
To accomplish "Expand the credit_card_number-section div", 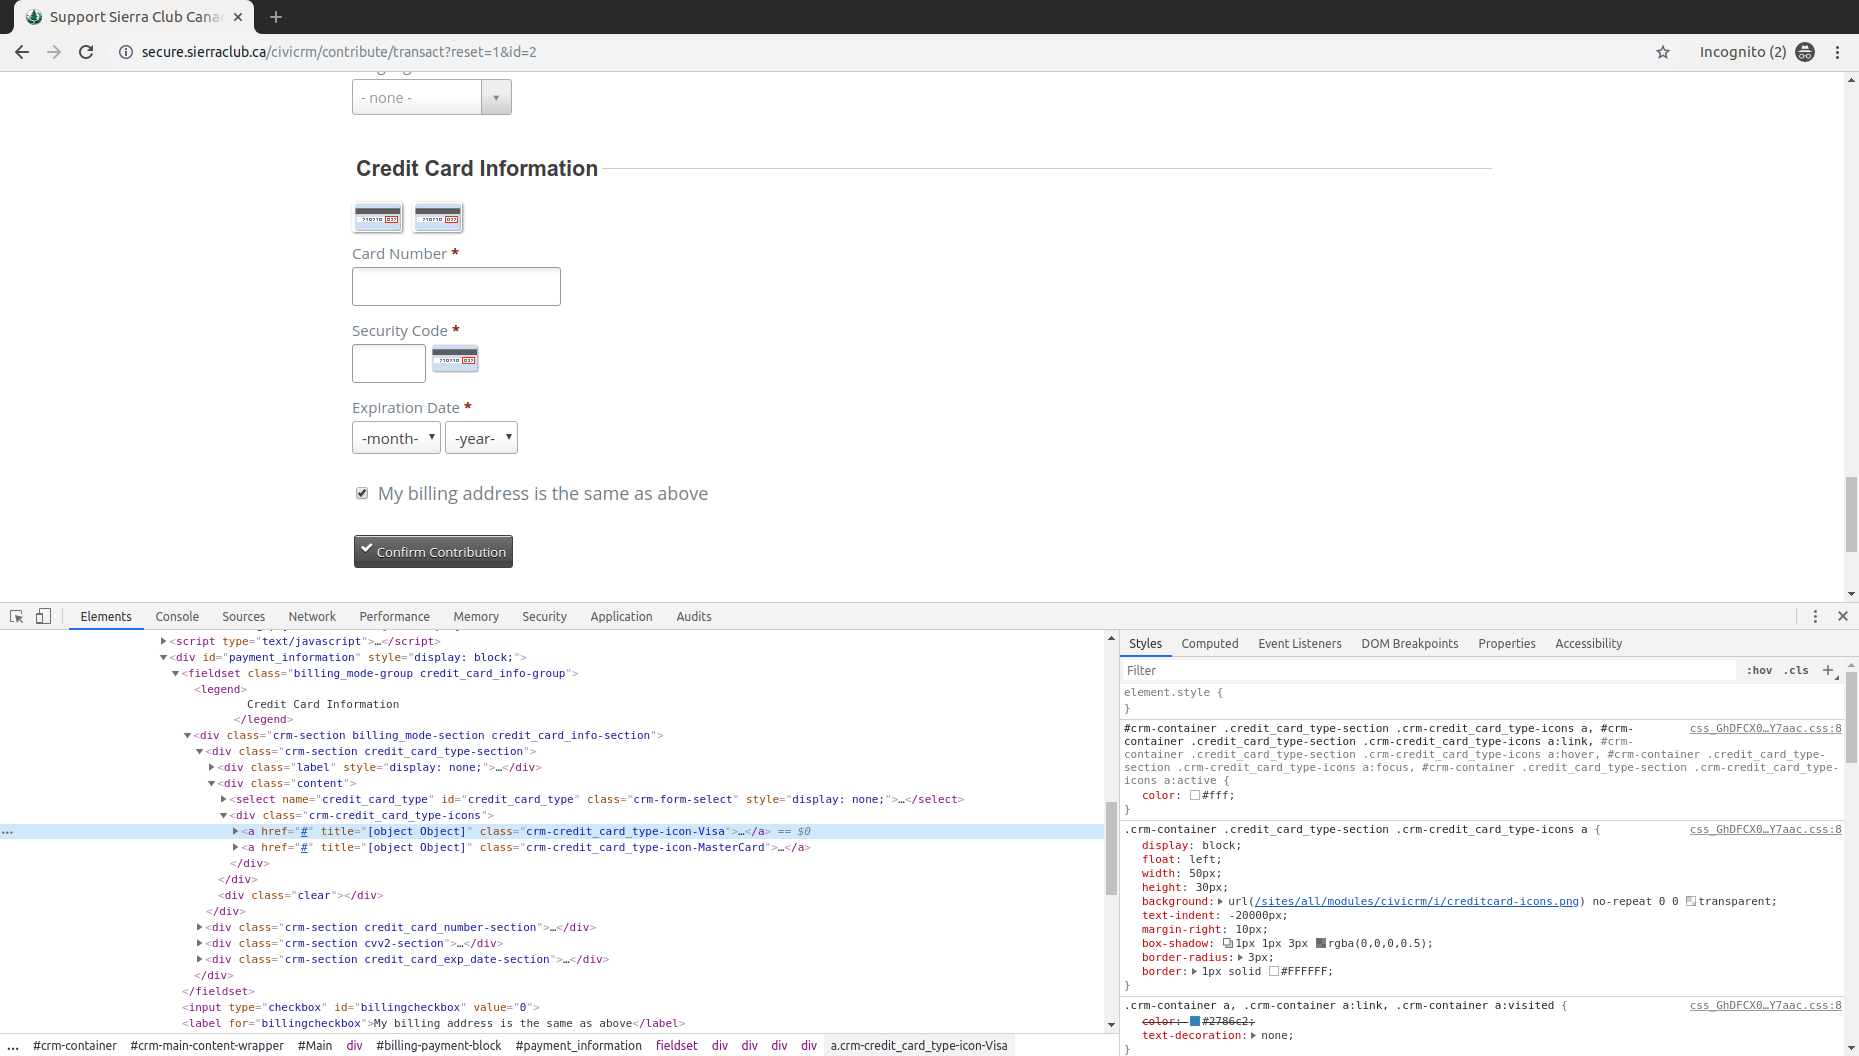I will 200,927.
